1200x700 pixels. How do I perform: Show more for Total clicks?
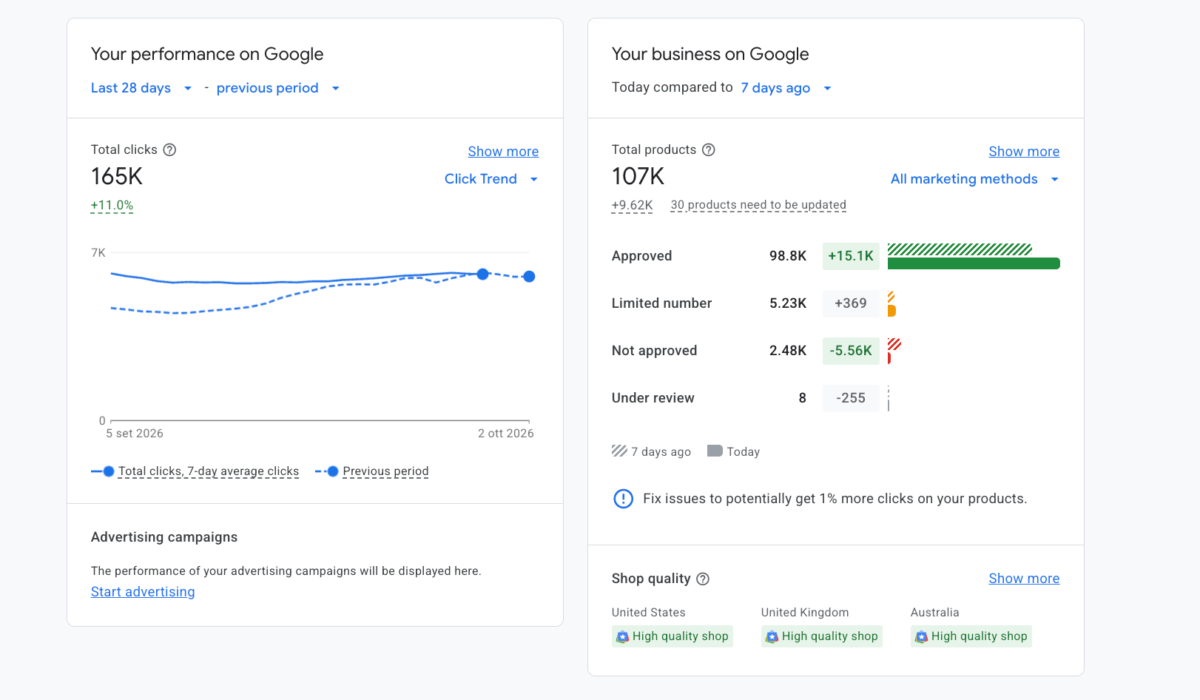pos(503,152)
